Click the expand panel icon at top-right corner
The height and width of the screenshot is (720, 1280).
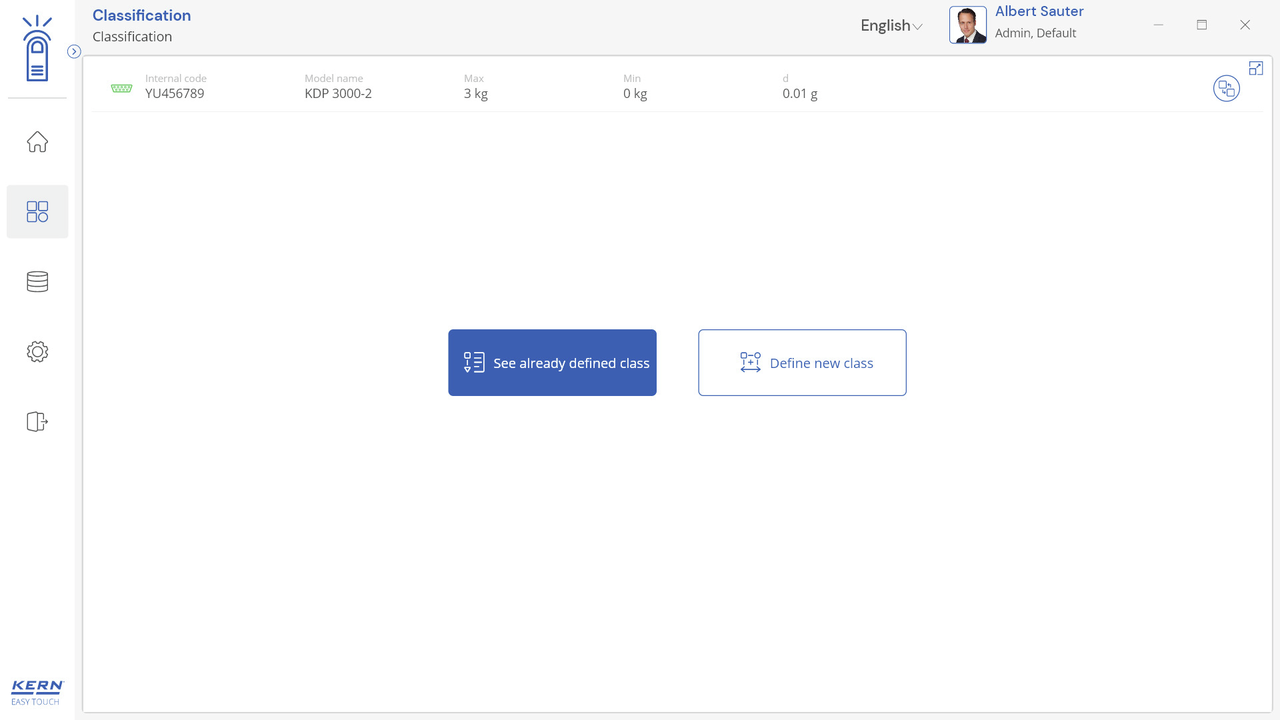coord(1256,68)
